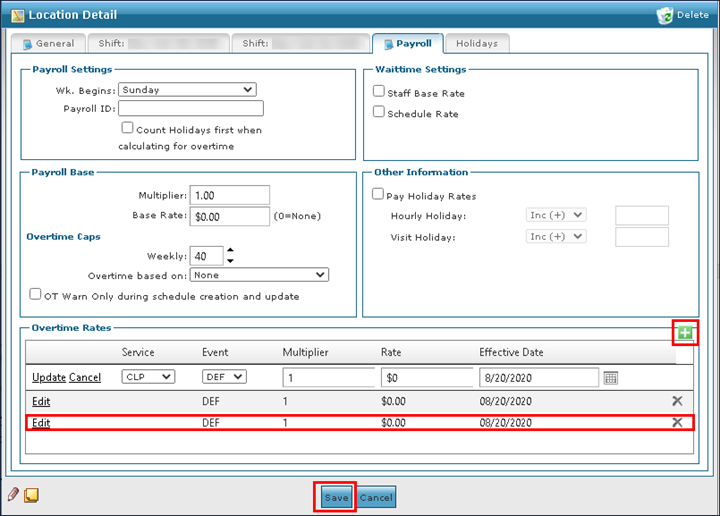Click the yellow note icon at bottom left
This screenshot has width=720, height=516.
click(31, 494)
